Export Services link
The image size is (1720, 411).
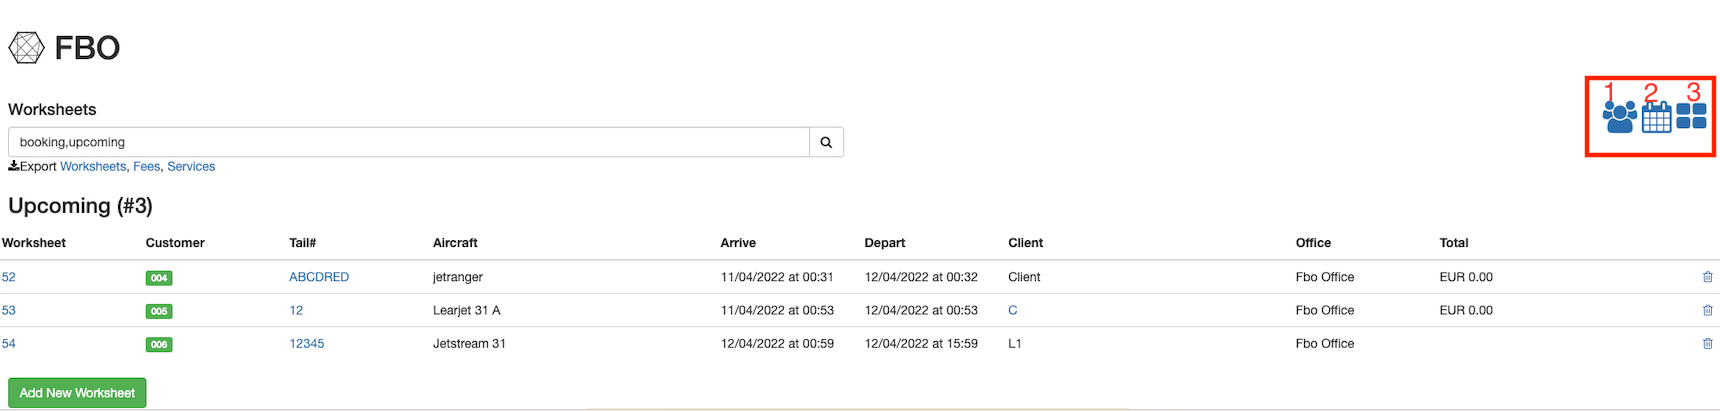(191, 166)
